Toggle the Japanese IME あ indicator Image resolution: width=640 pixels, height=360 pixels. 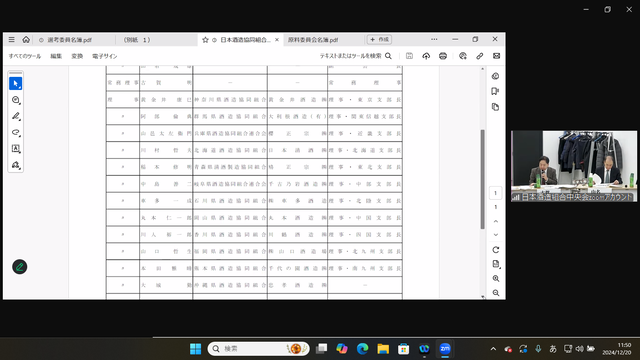[x=553, y=349]
